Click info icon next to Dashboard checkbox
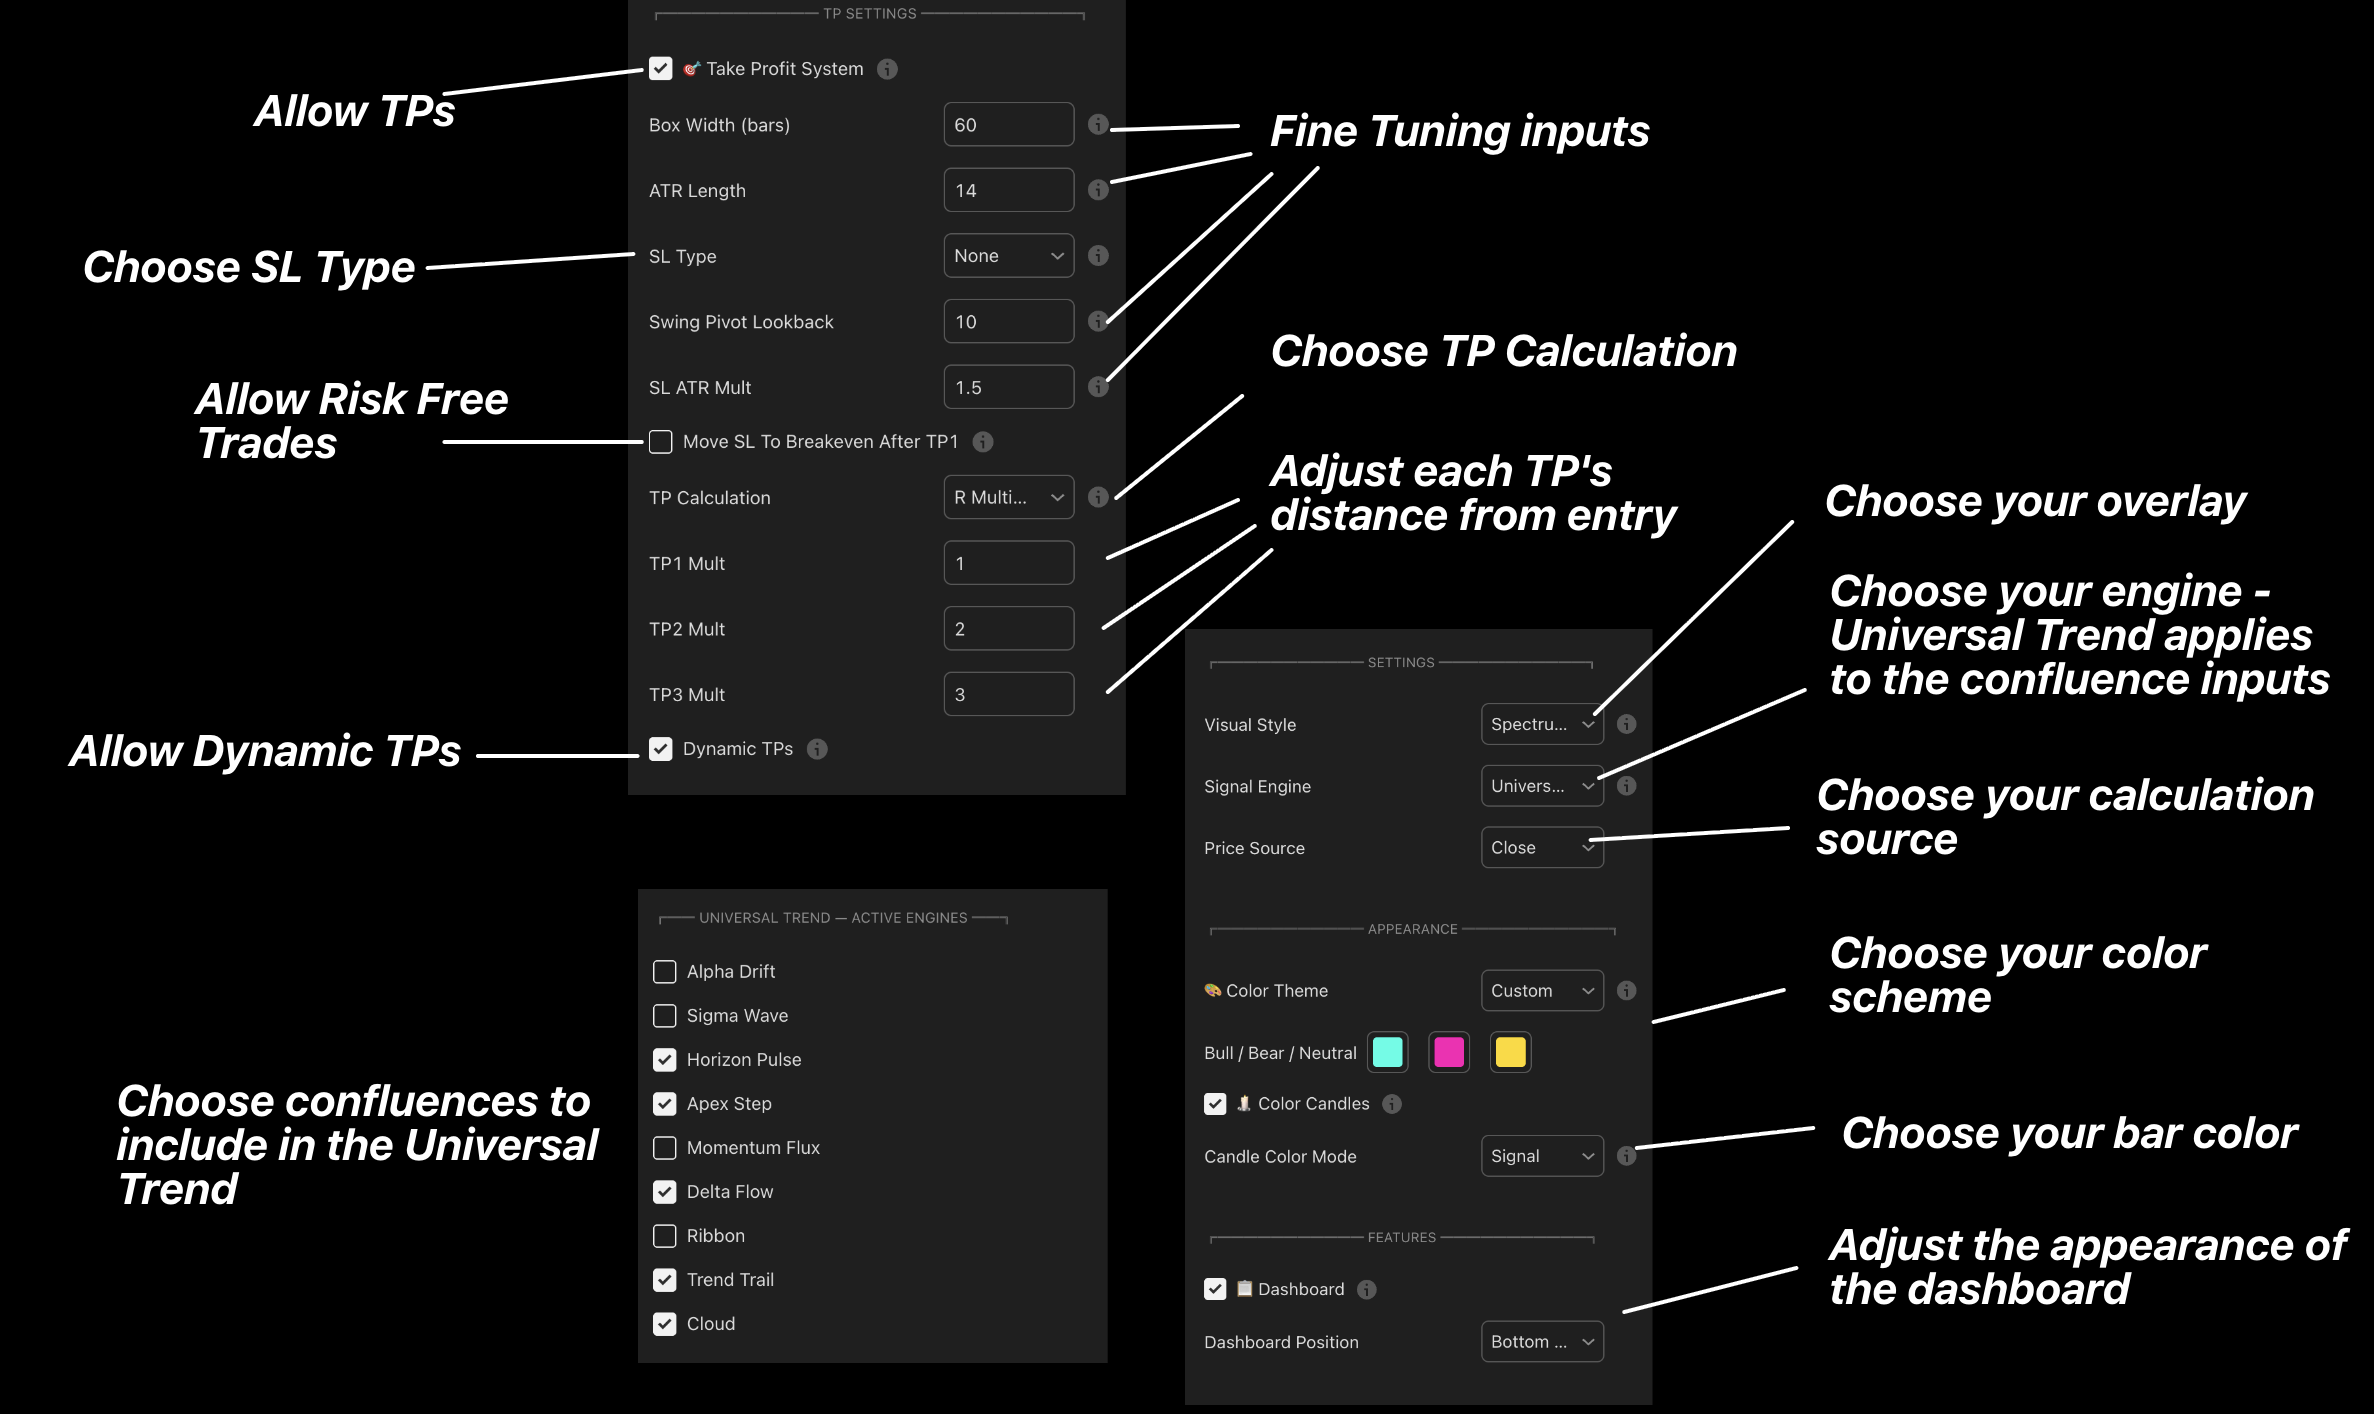This screenshot has width=2374, height=1414. tap(1367, 1290)
